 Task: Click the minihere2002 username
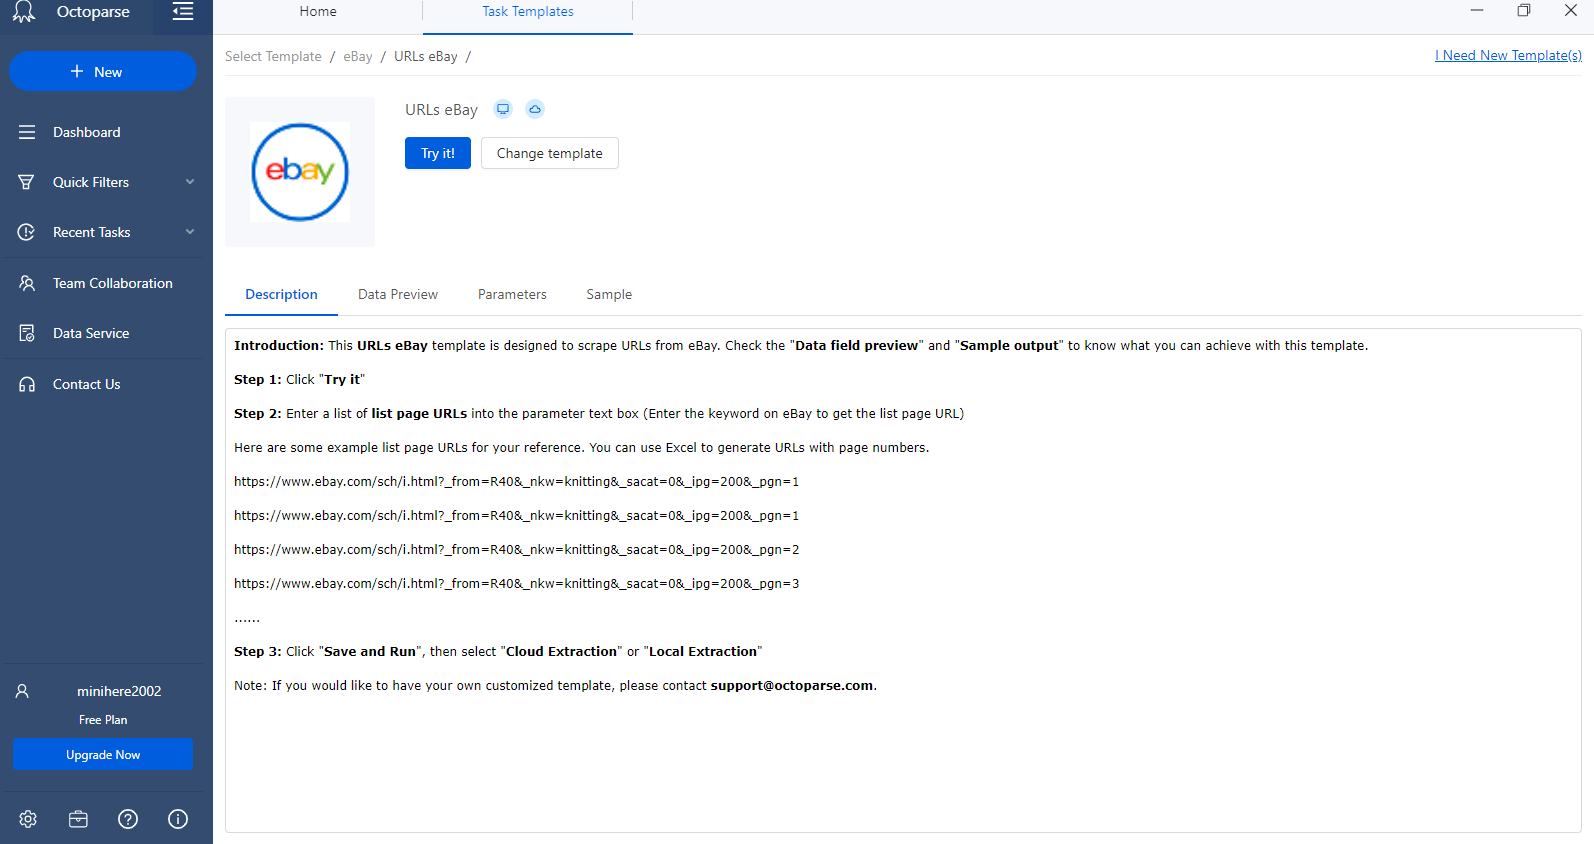(x=119, y=691)
